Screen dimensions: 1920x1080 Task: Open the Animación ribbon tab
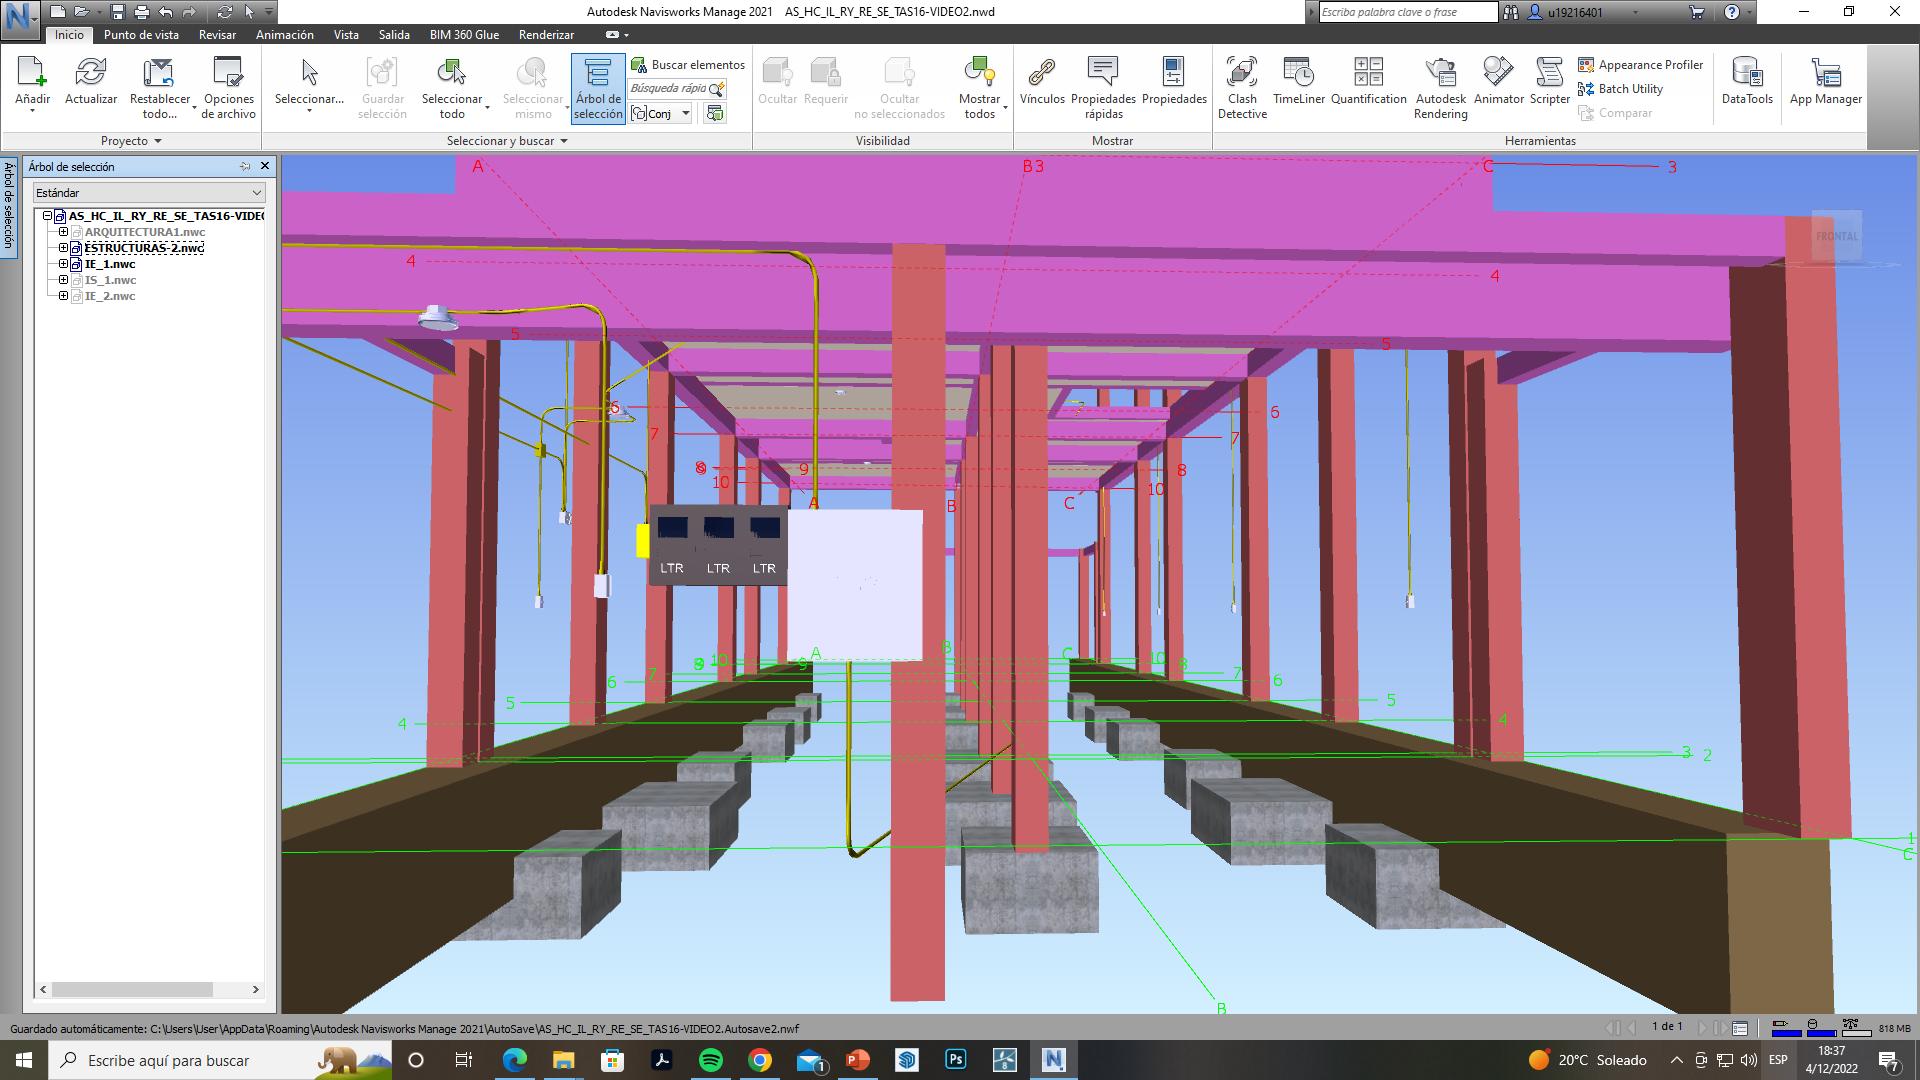click(x=284, y=35)
